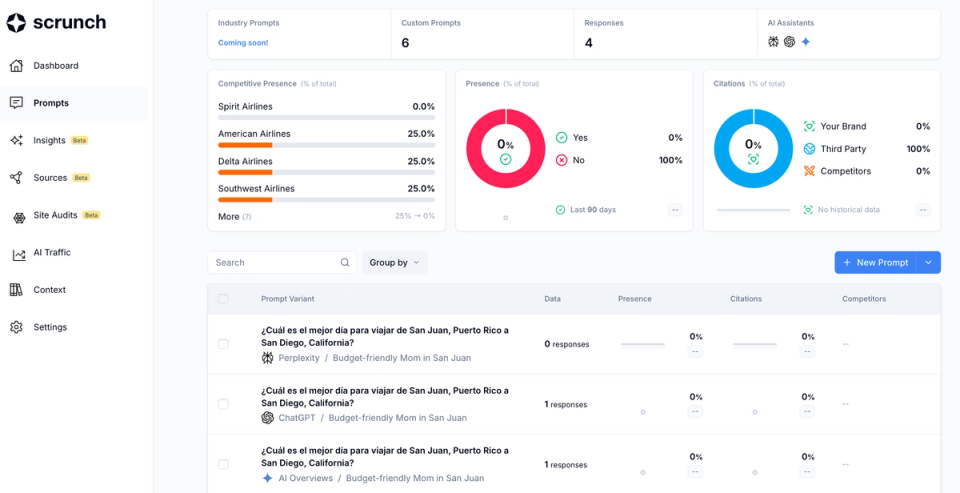Click the check icon beside Last 90 days

(560, 210)
